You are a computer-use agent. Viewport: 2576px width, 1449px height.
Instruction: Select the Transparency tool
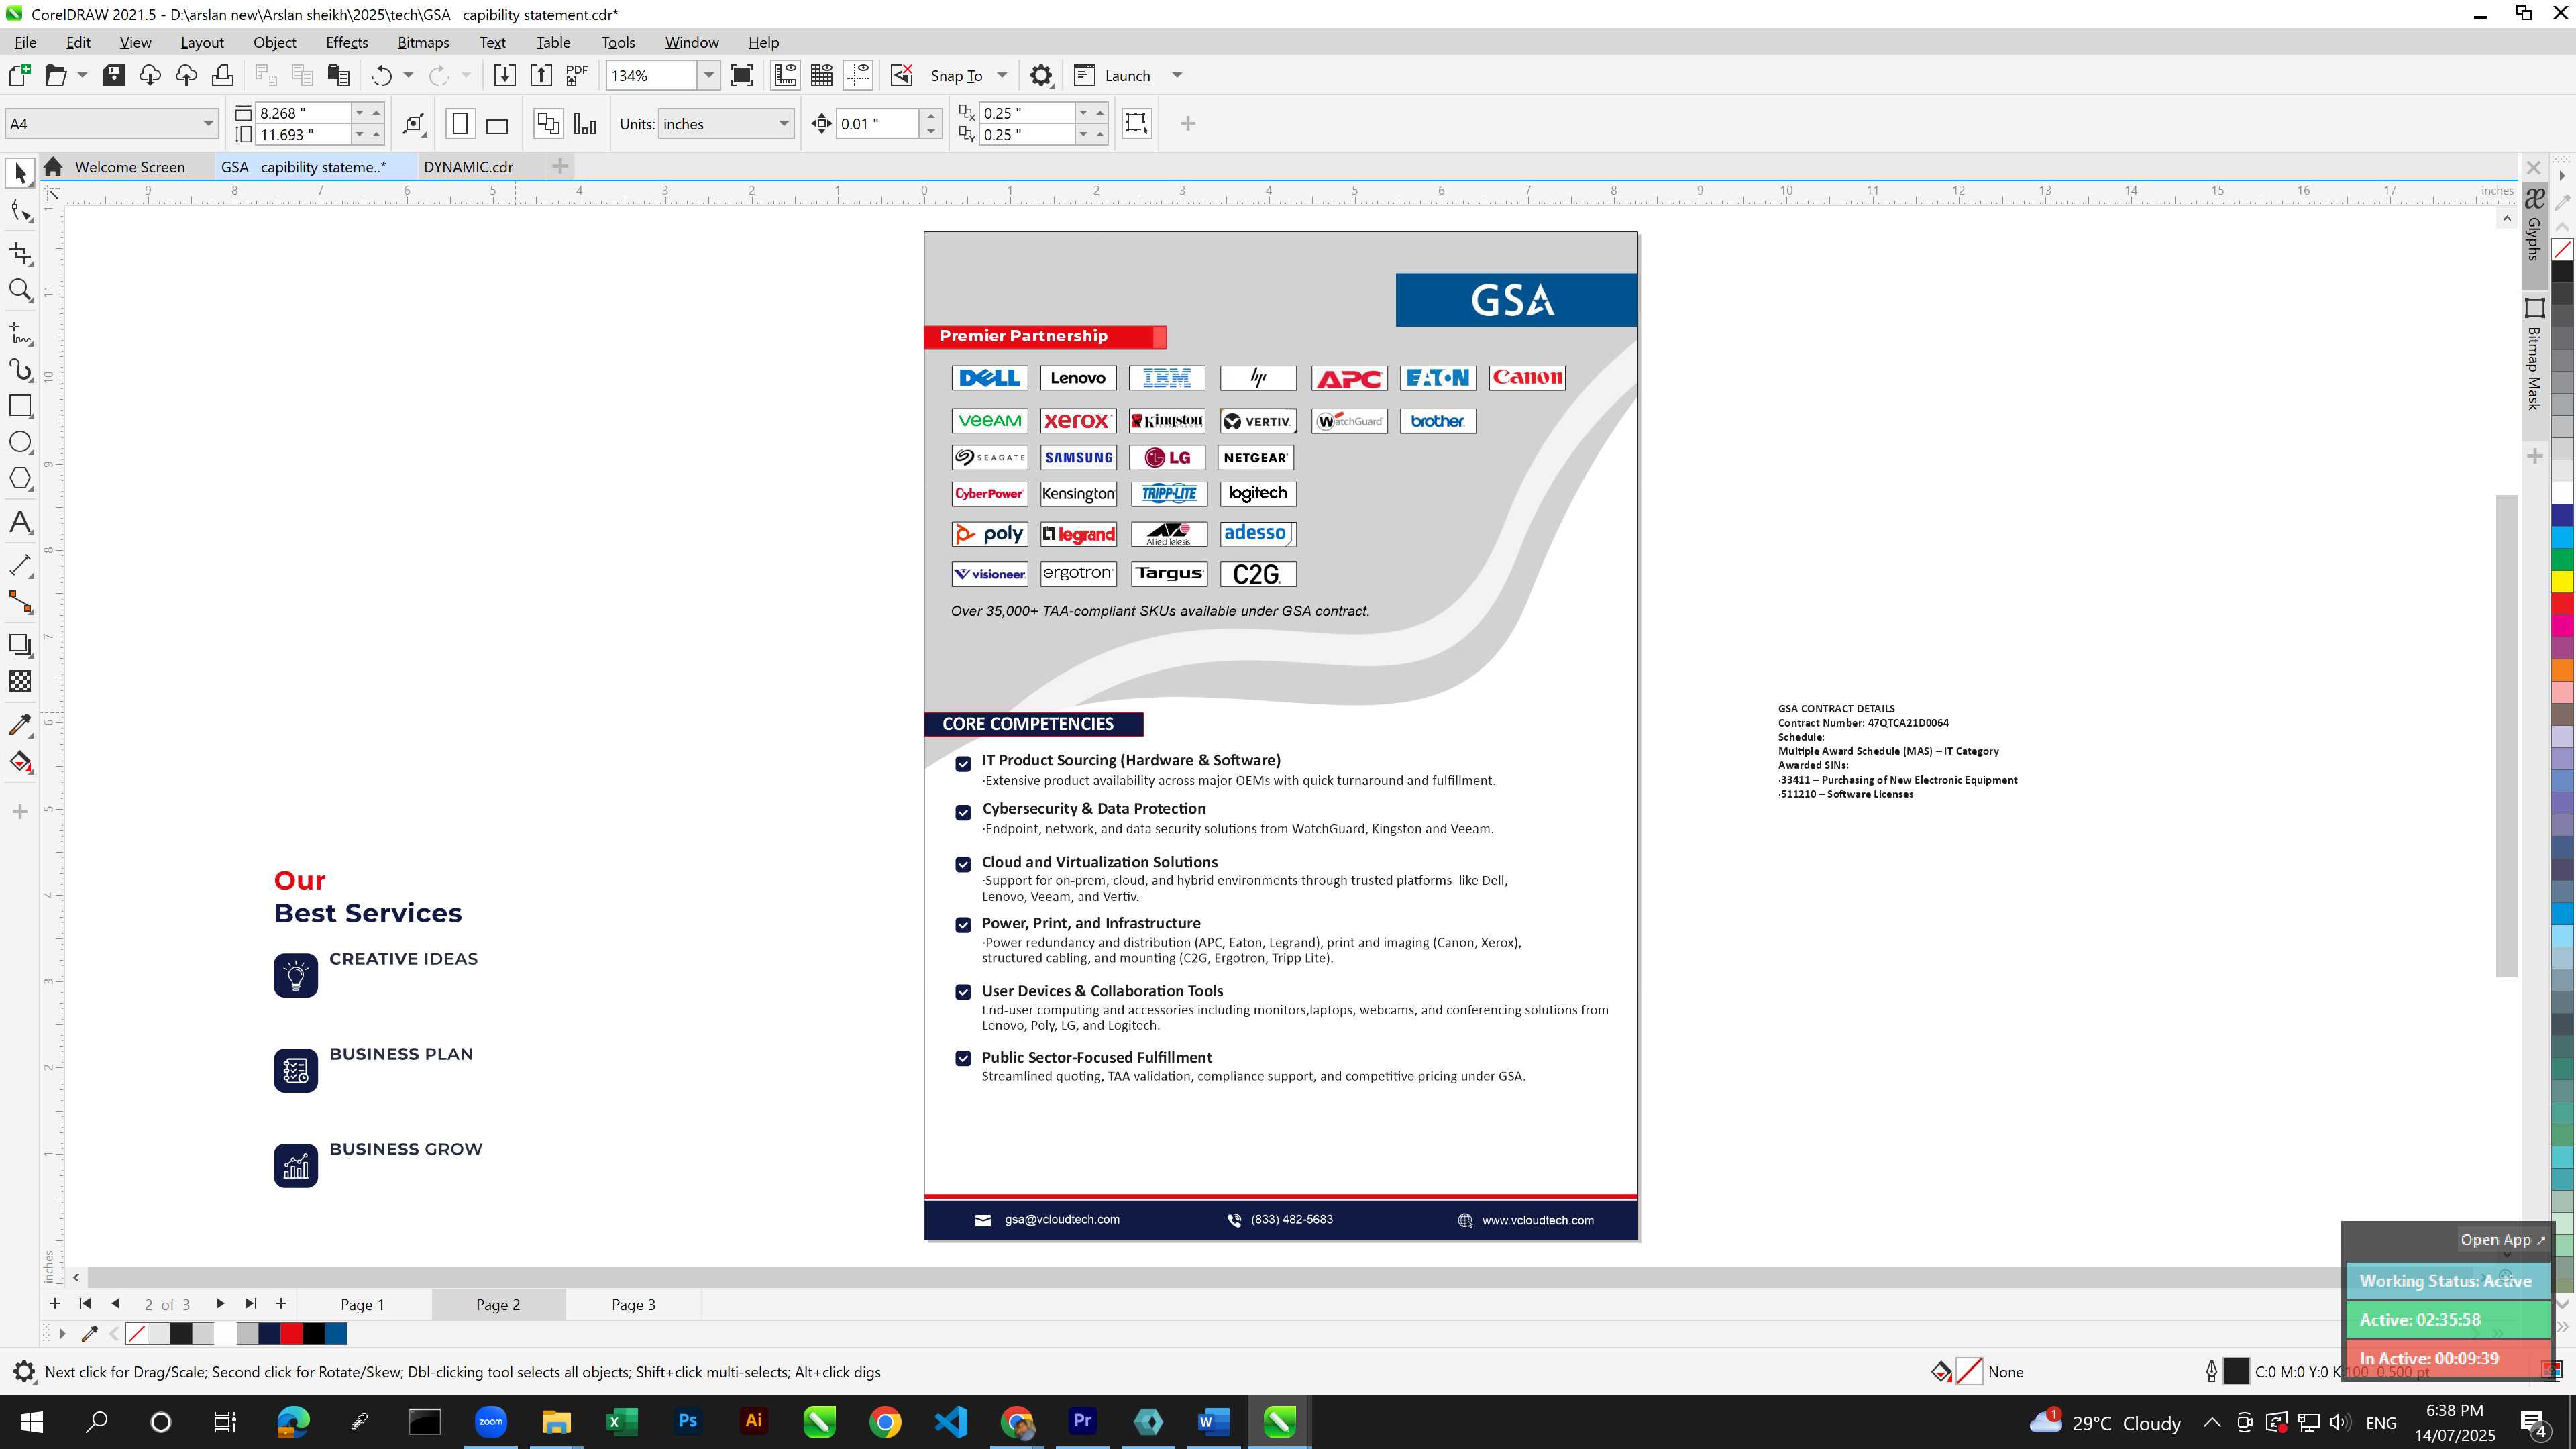20,681
